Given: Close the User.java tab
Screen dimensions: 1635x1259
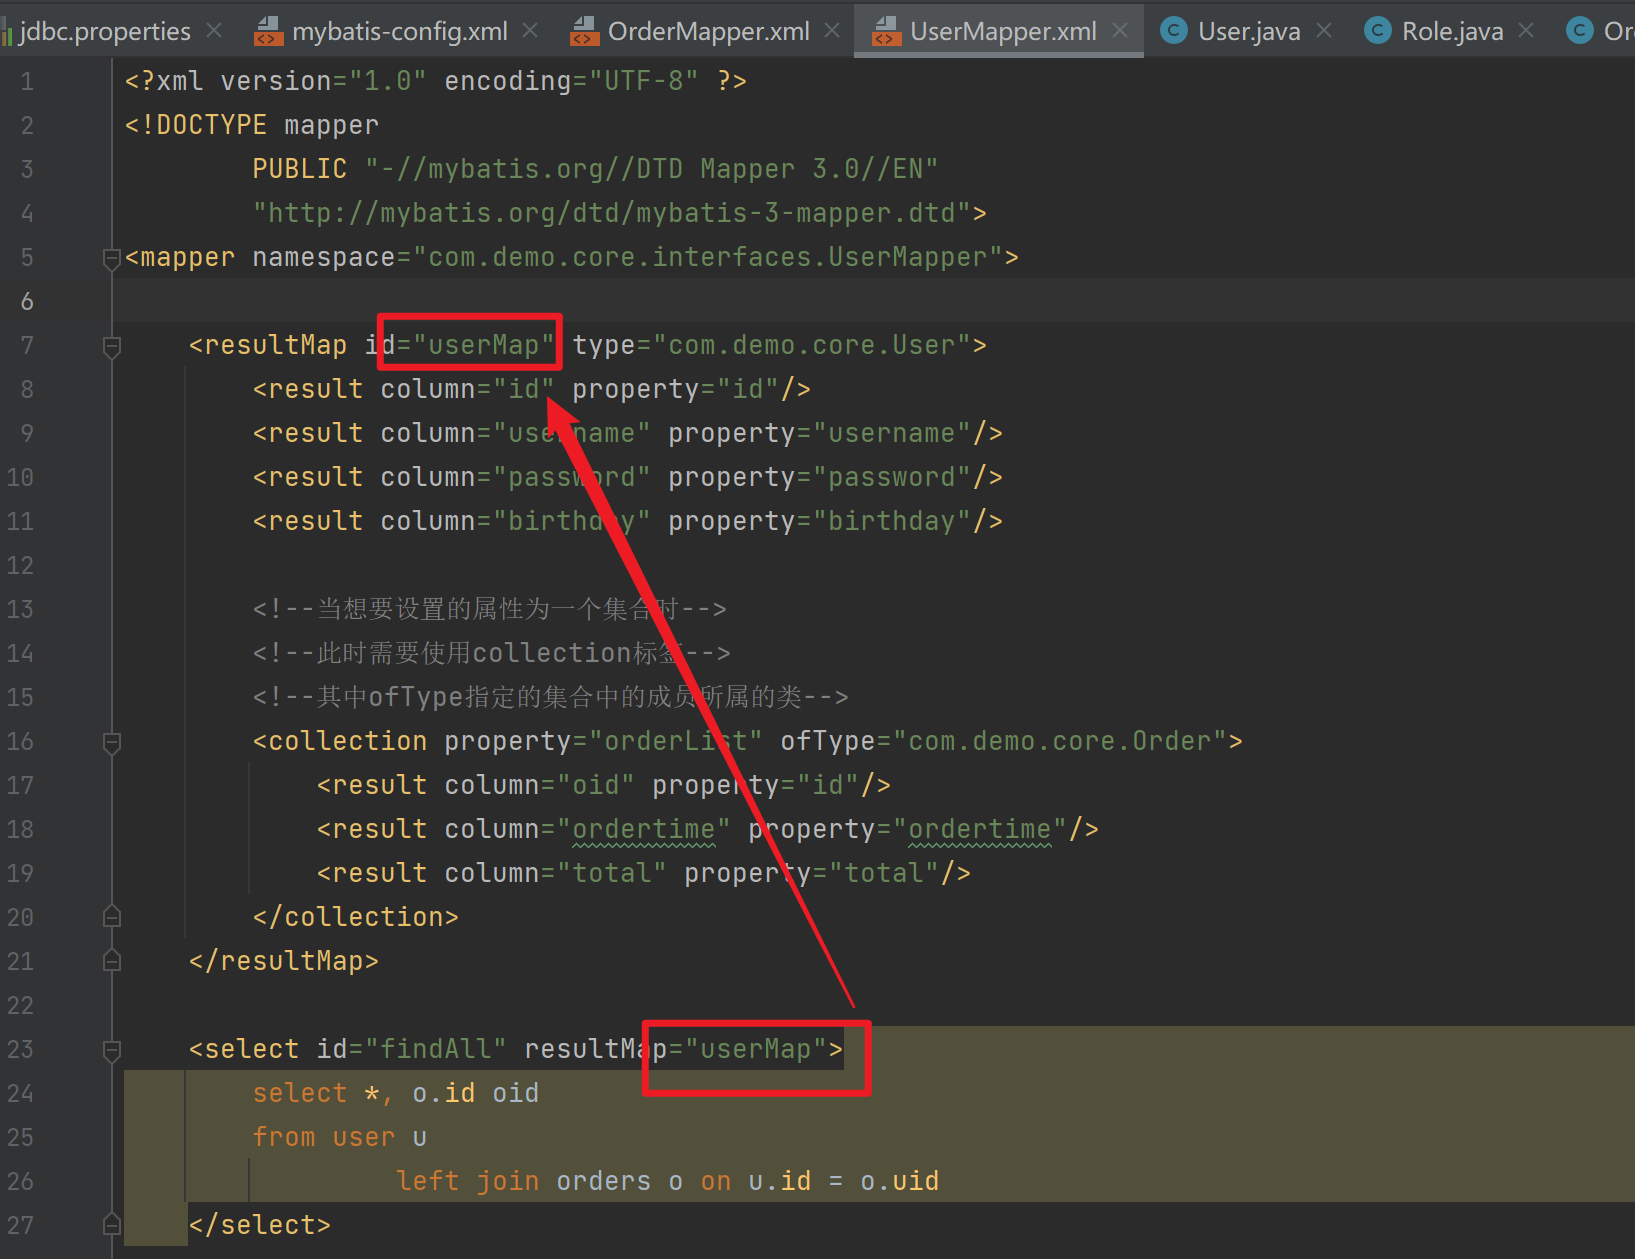Looking at the screenshot, I should [1324, 31].
